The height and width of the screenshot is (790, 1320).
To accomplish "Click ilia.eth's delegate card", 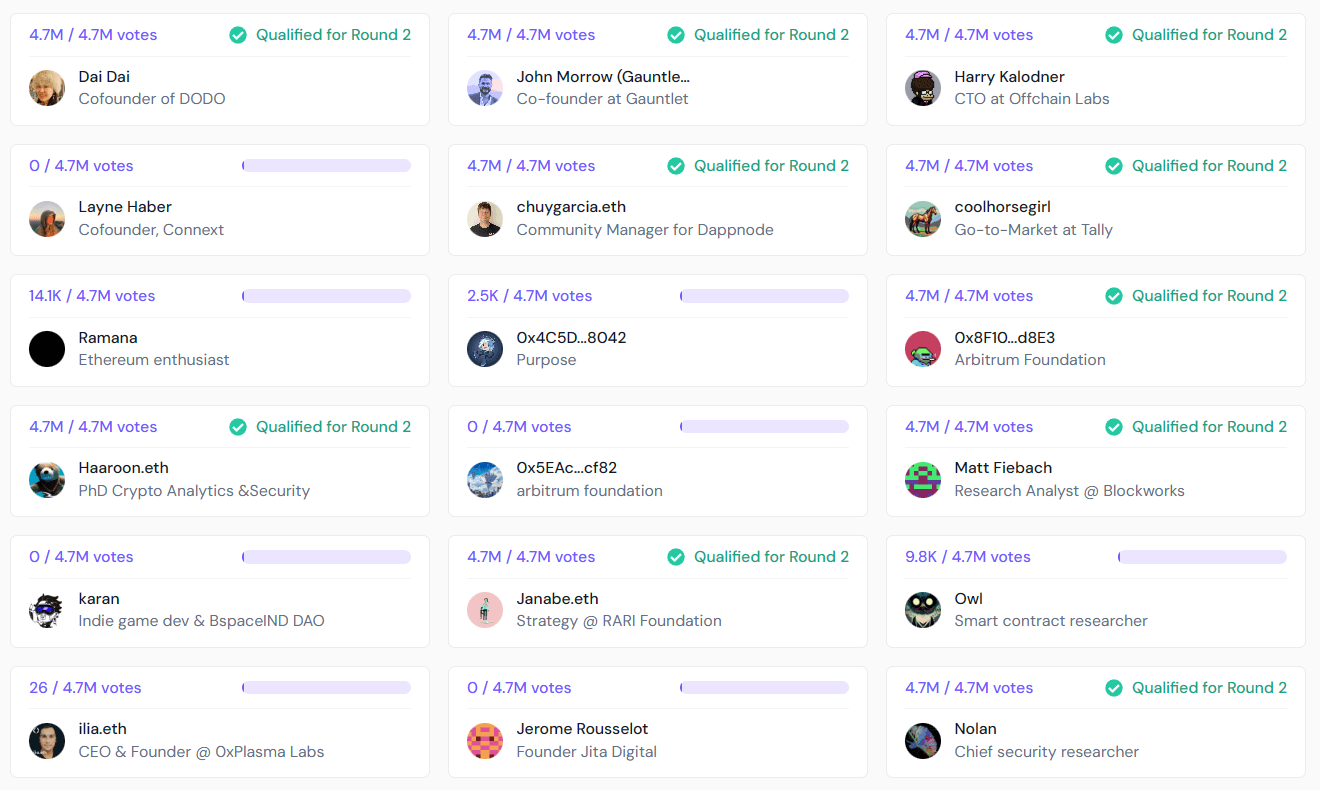I will coord(219,722).
